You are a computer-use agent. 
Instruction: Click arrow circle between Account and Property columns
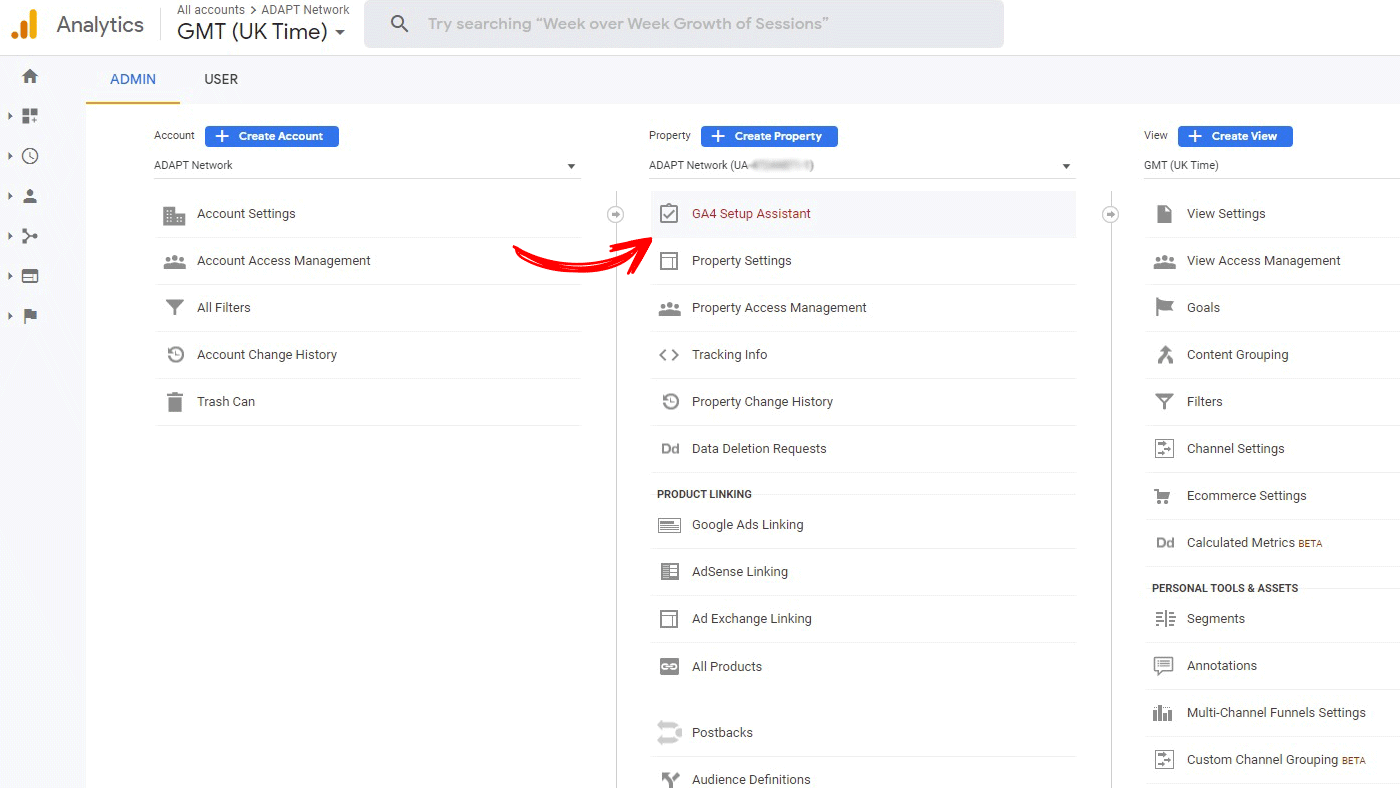(616, 214)
